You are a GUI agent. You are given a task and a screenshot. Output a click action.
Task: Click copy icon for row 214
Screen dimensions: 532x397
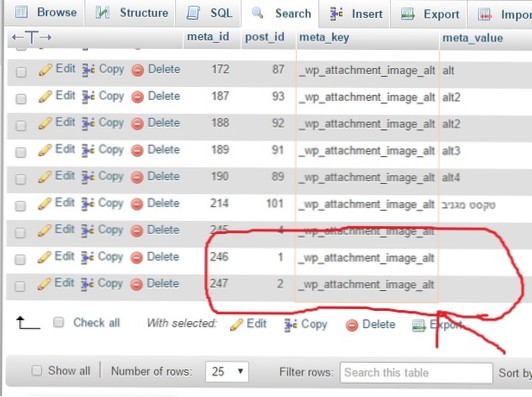click(x=88, y=204)
